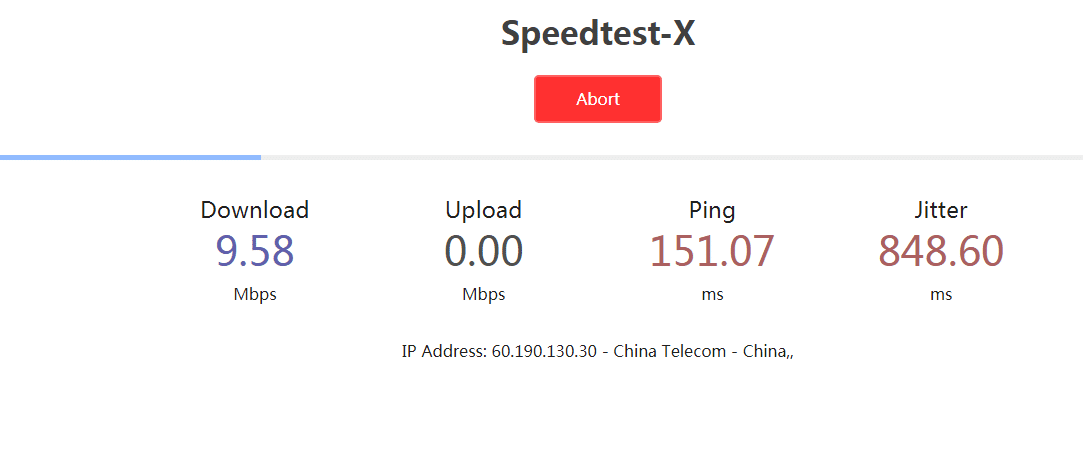Click the Jitter label
Viewport: 1083px width, 454px height.
[941, 210]
